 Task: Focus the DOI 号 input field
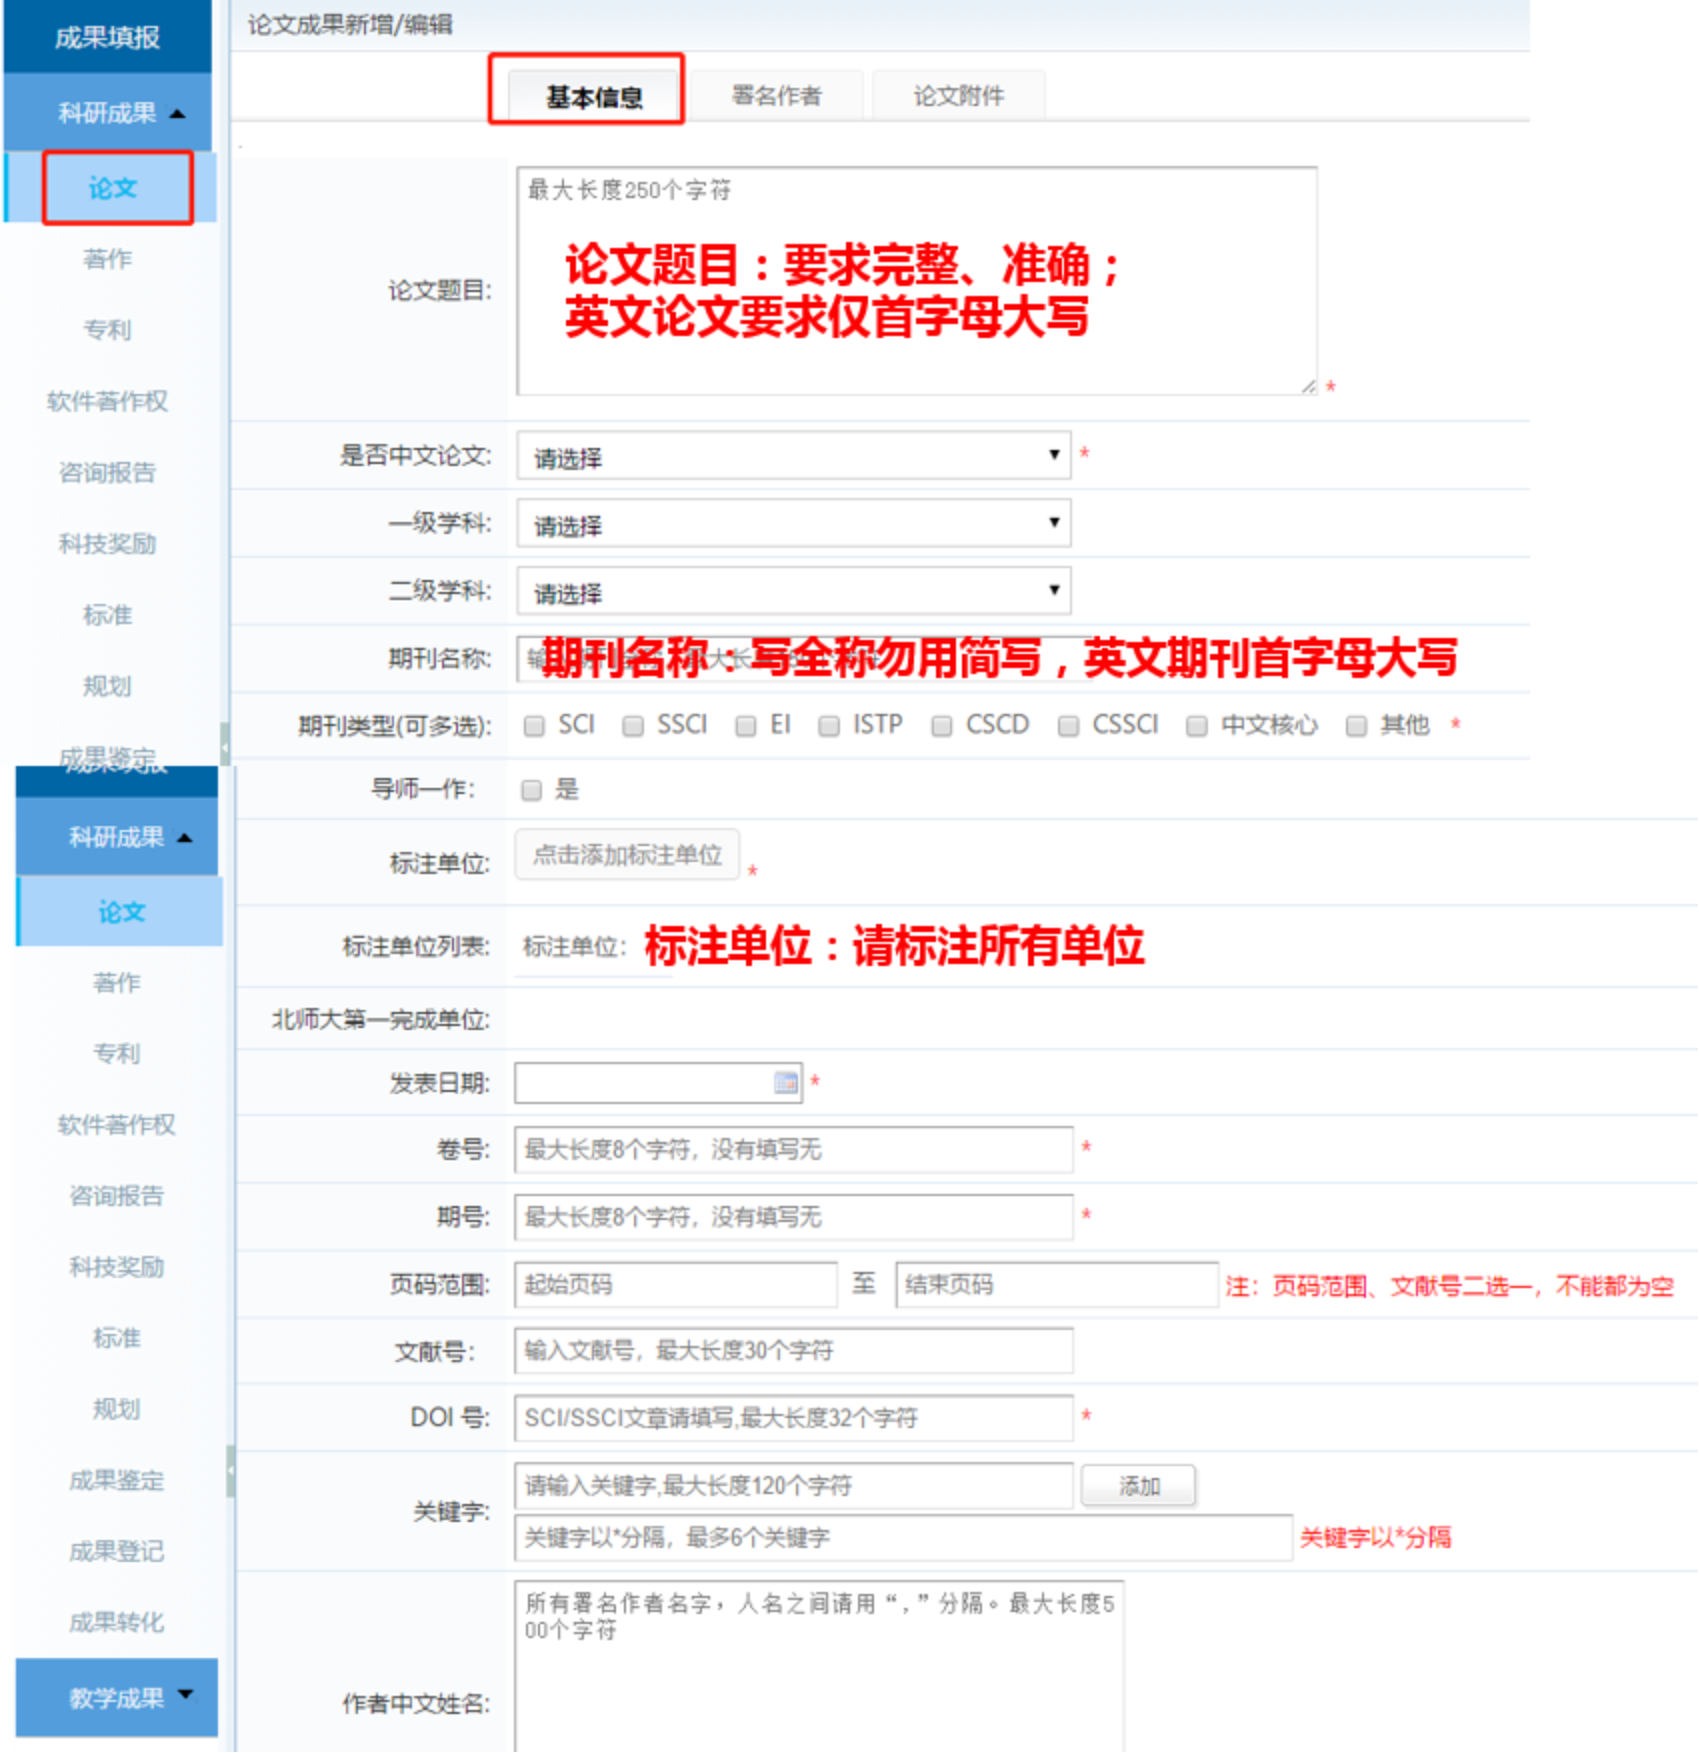793,1417
